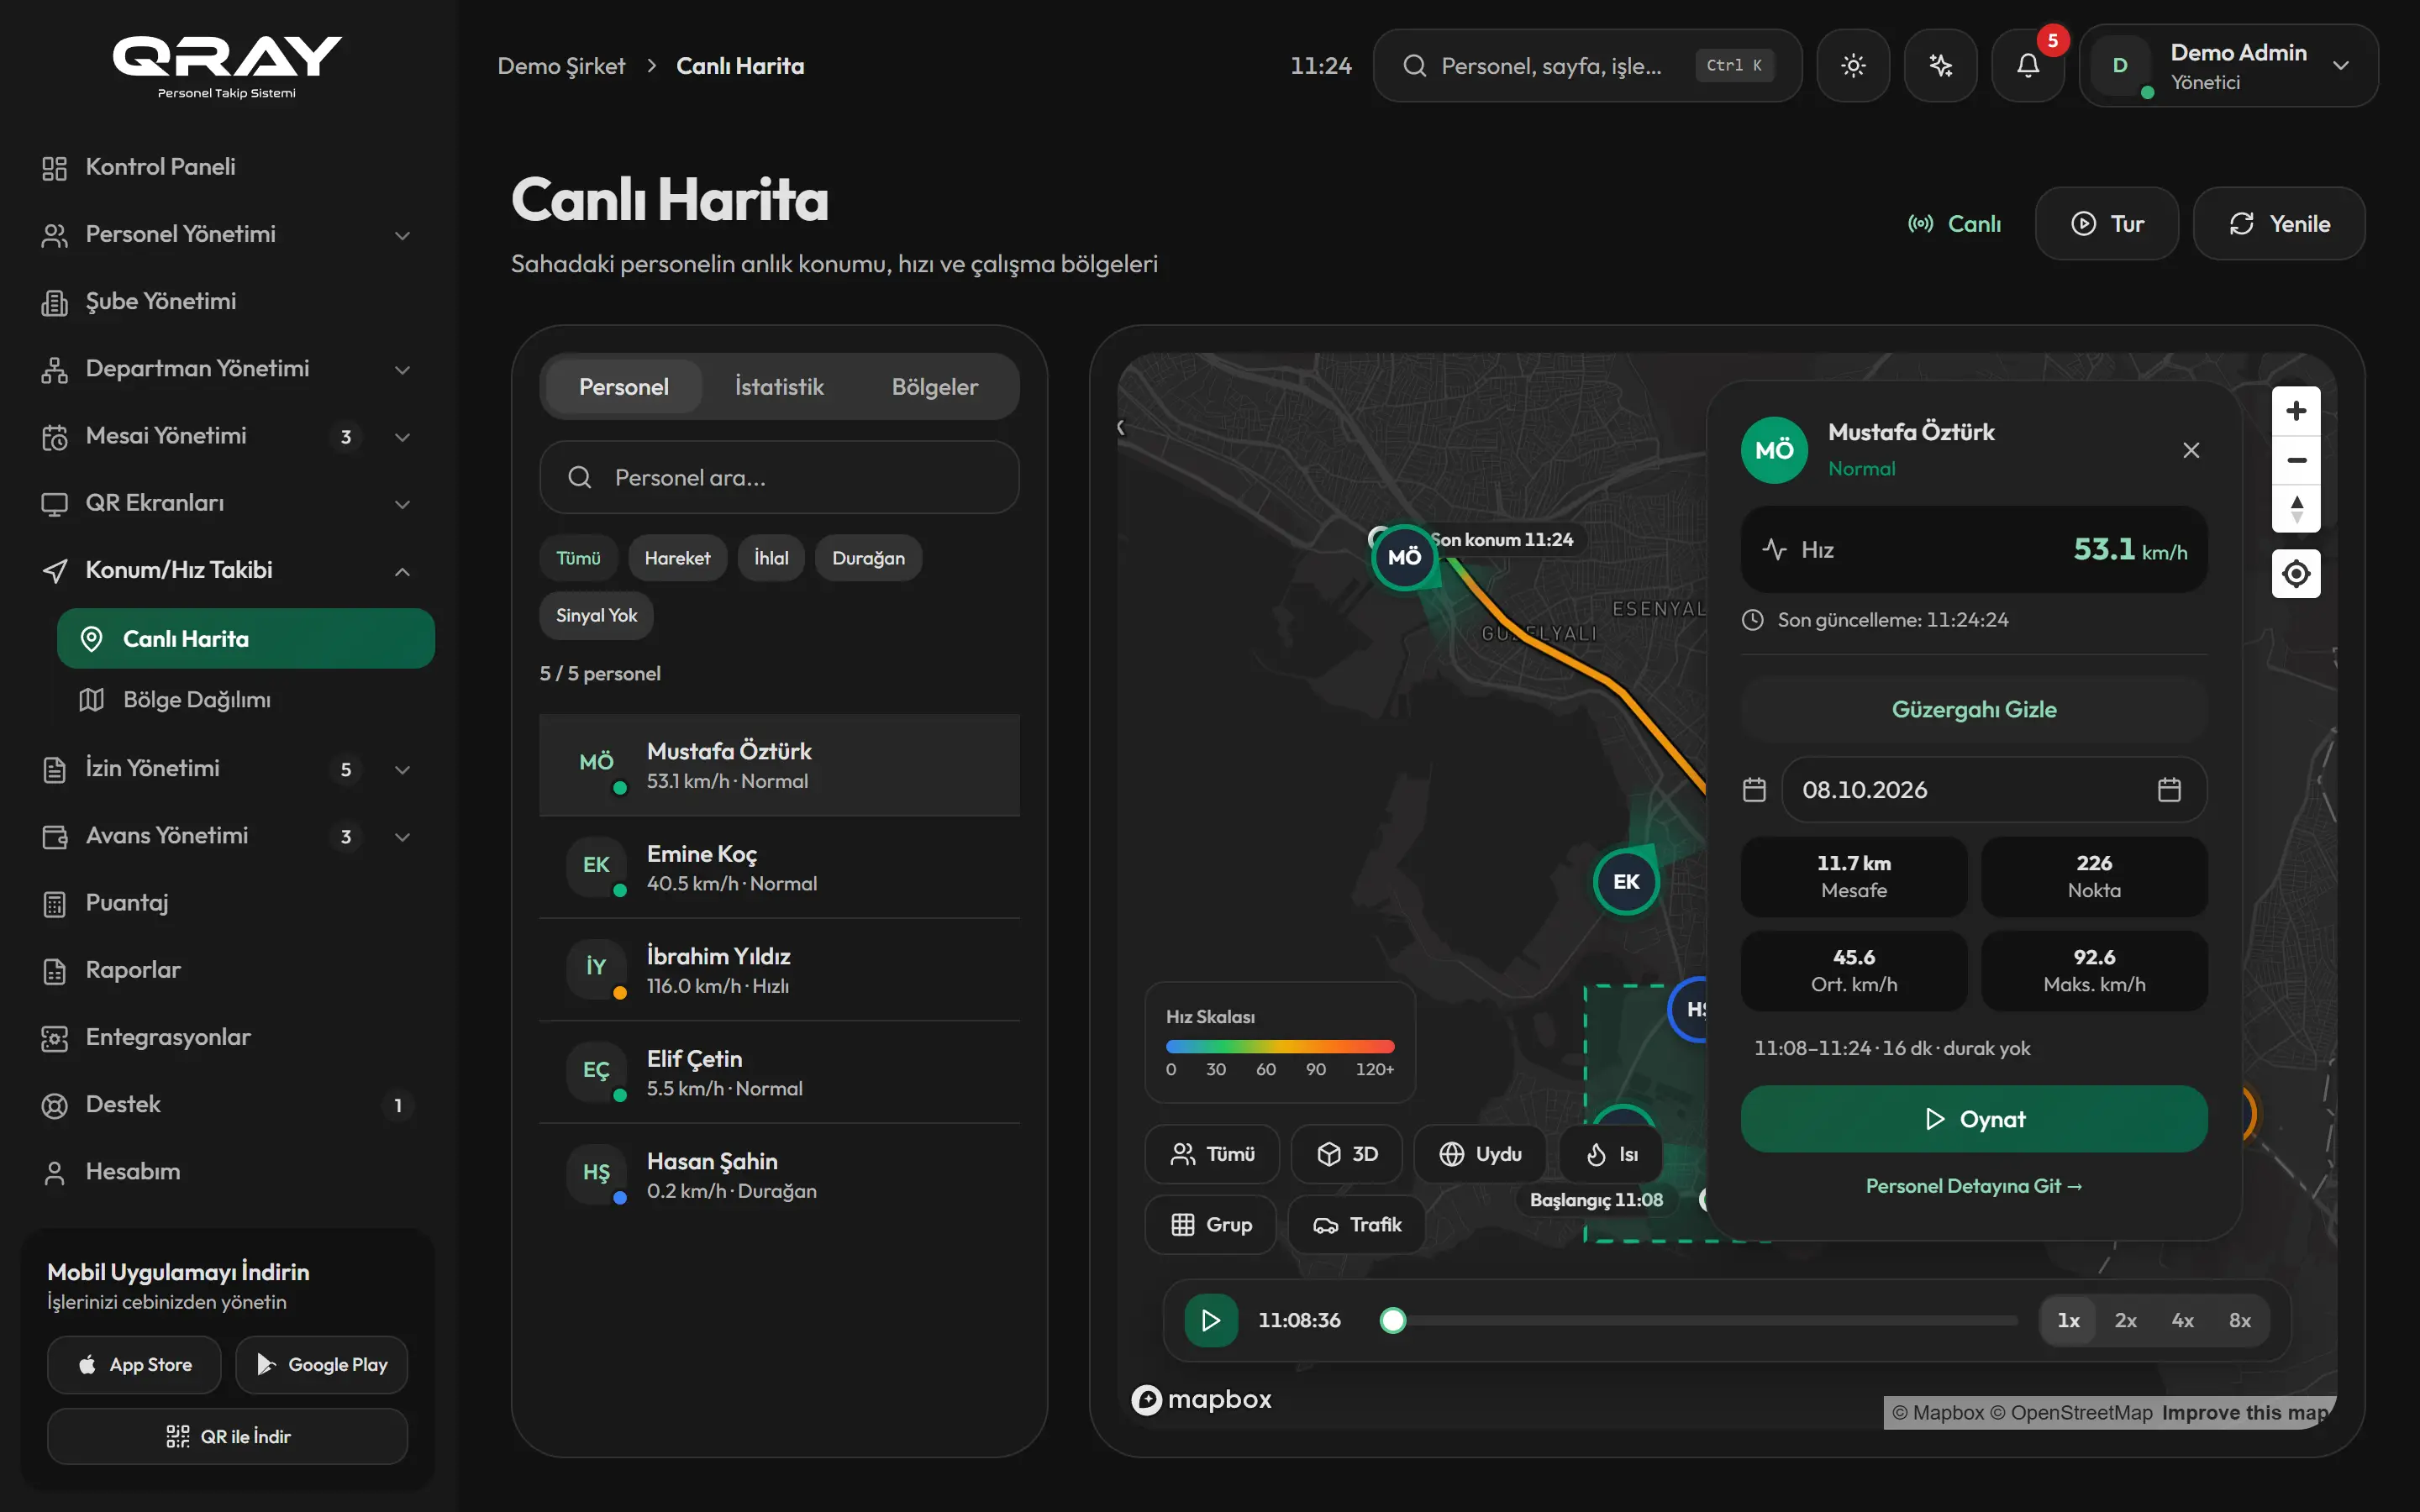The image size is (2420, 1512).
Task: Open calendar picker icon in date field
Action: [x=2169, y=790]
